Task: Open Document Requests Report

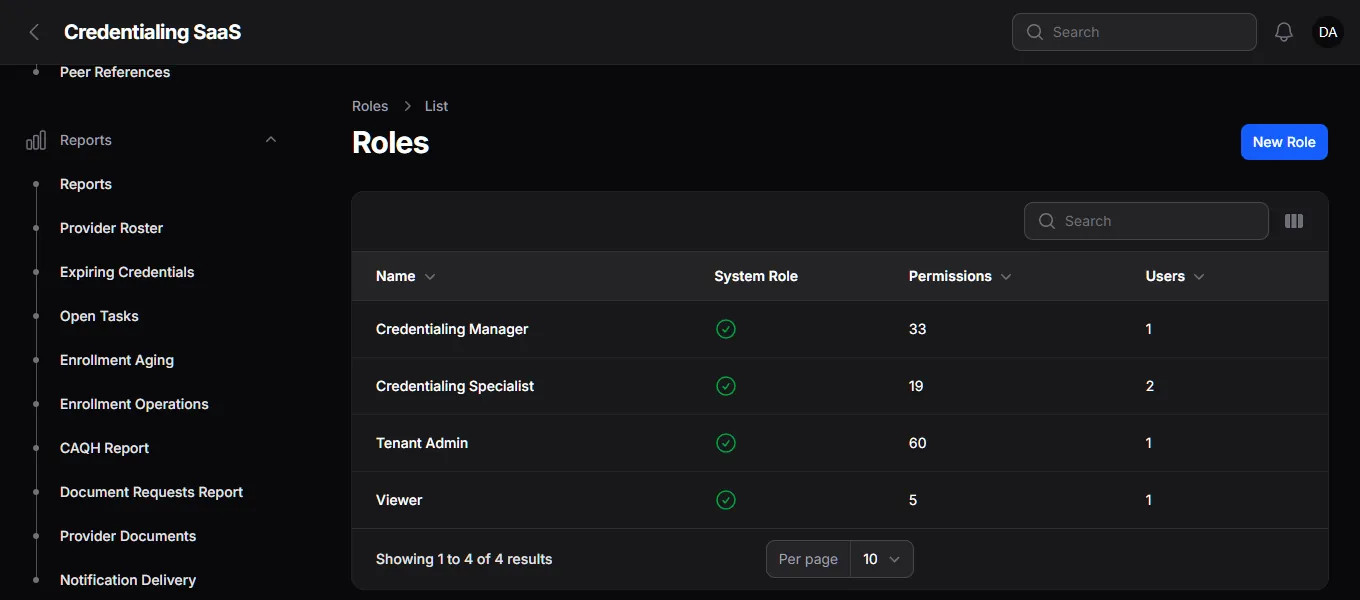Action: (x=152, y=492)
